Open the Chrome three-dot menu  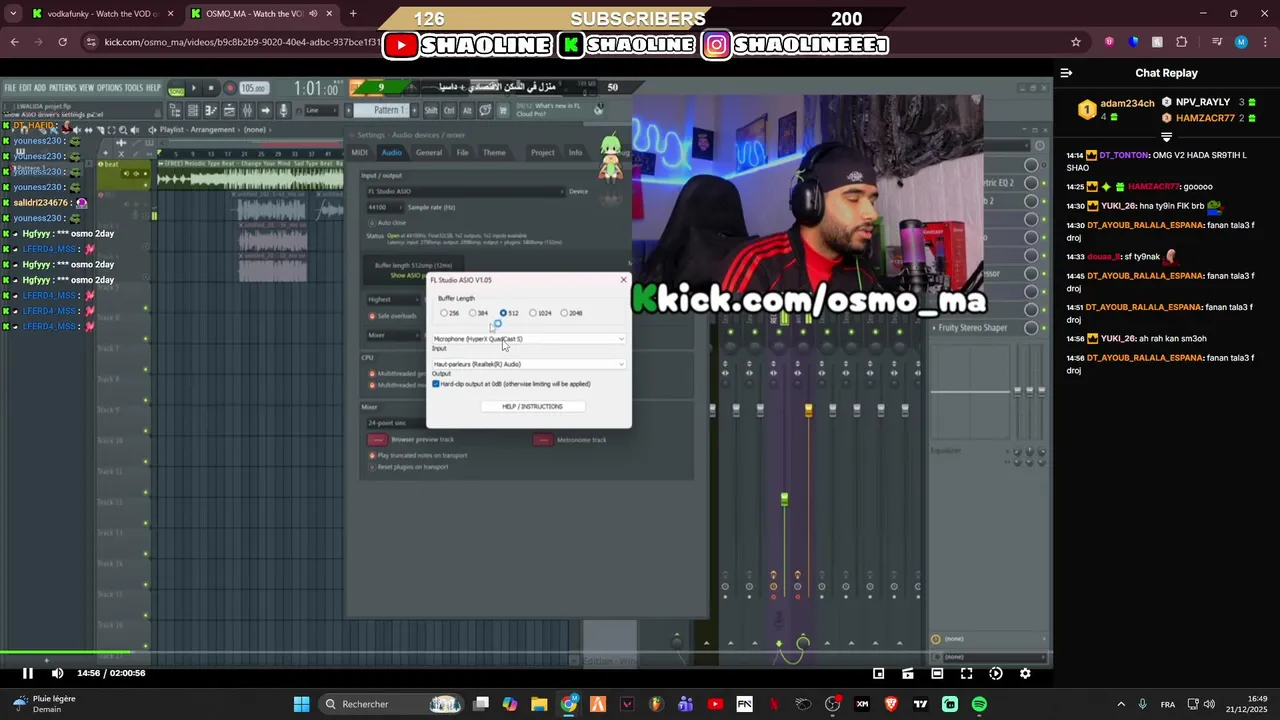[1264, 42]
